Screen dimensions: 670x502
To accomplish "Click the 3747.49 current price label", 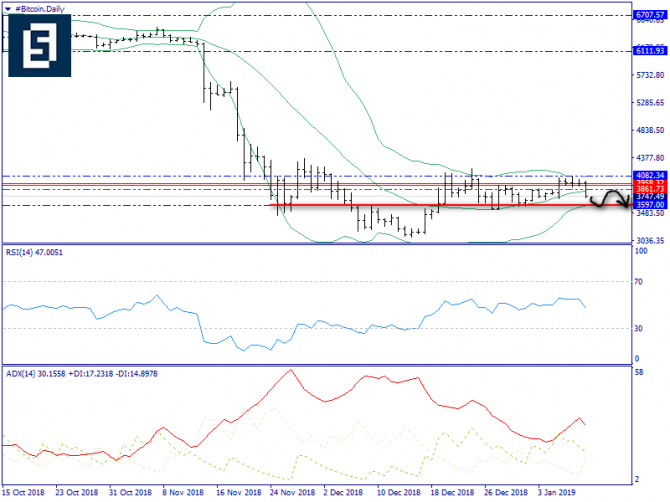I will coord(650,197).
